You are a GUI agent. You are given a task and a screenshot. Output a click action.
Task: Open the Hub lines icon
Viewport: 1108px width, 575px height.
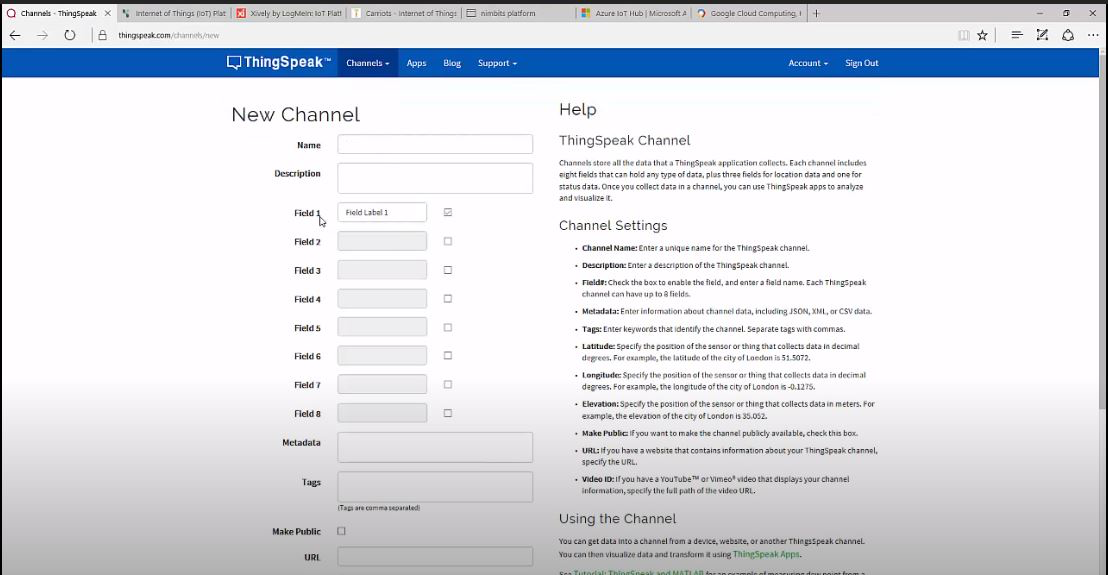click(x=1017, y=35)
